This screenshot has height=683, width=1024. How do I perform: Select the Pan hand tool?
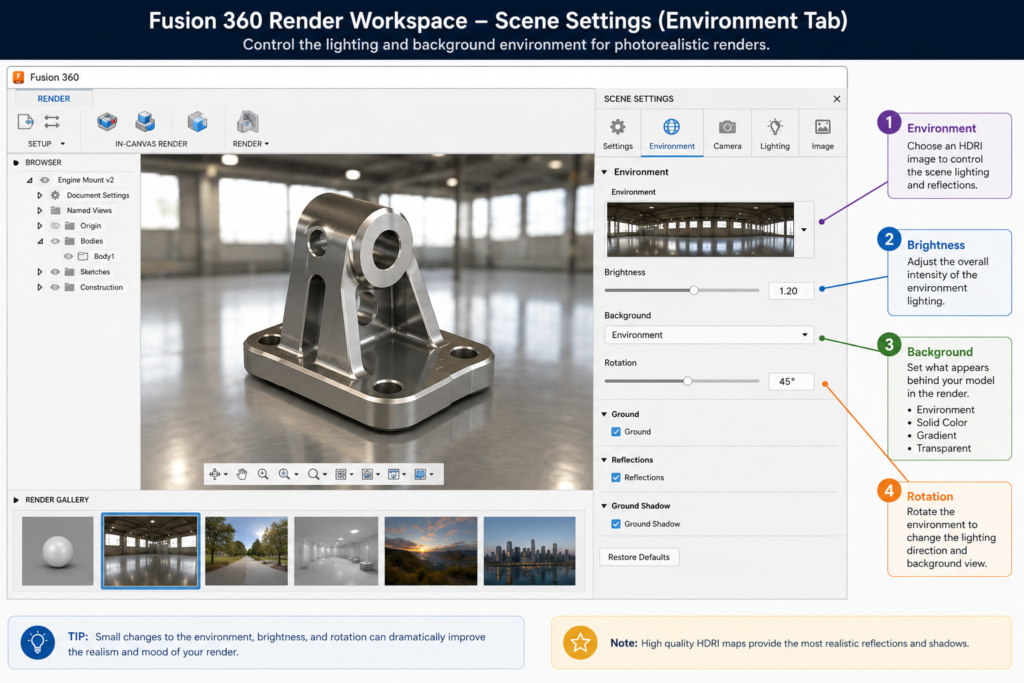tap(242, 474)
